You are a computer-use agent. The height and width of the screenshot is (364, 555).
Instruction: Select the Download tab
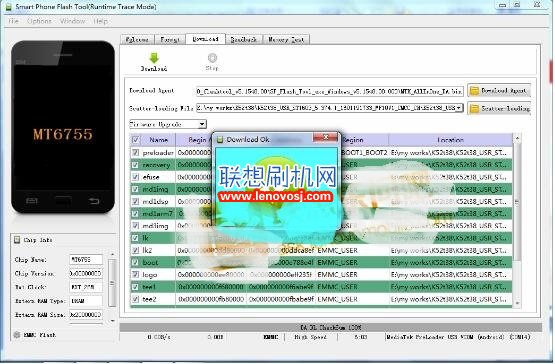pos(205,39)
